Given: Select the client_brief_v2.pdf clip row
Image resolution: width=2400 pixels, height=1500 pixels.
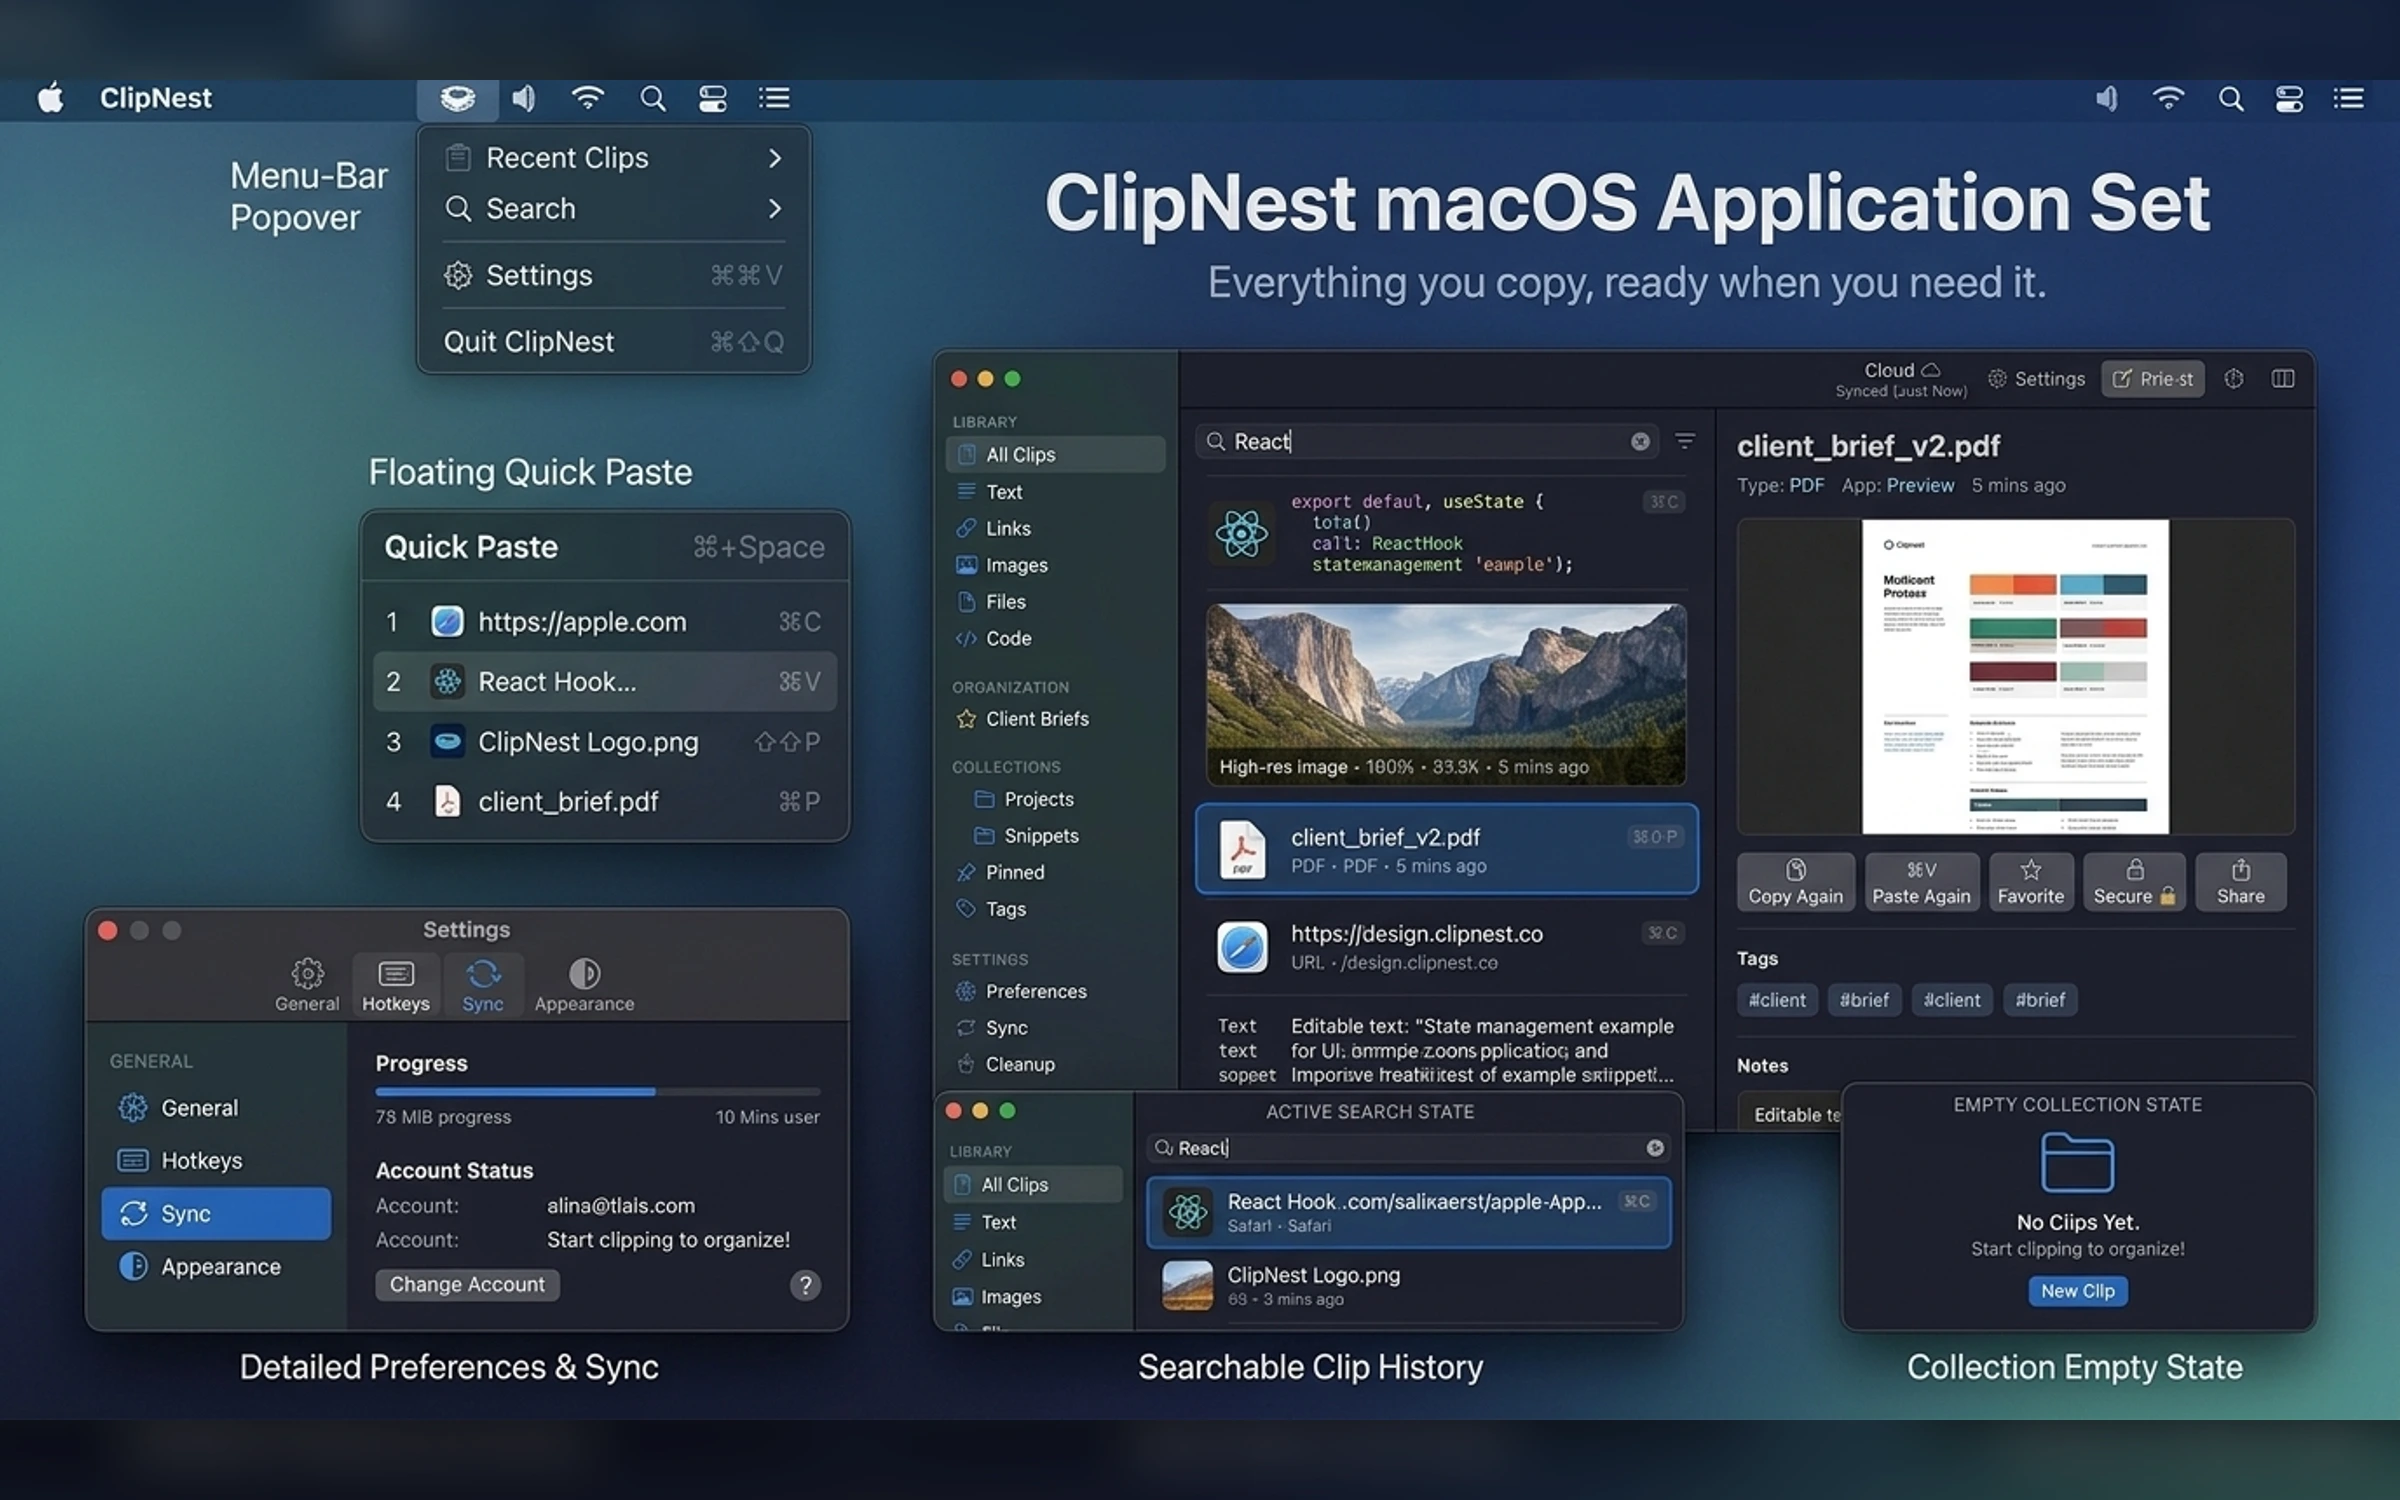Looking at the screenshot, I should pos(1446,849).
